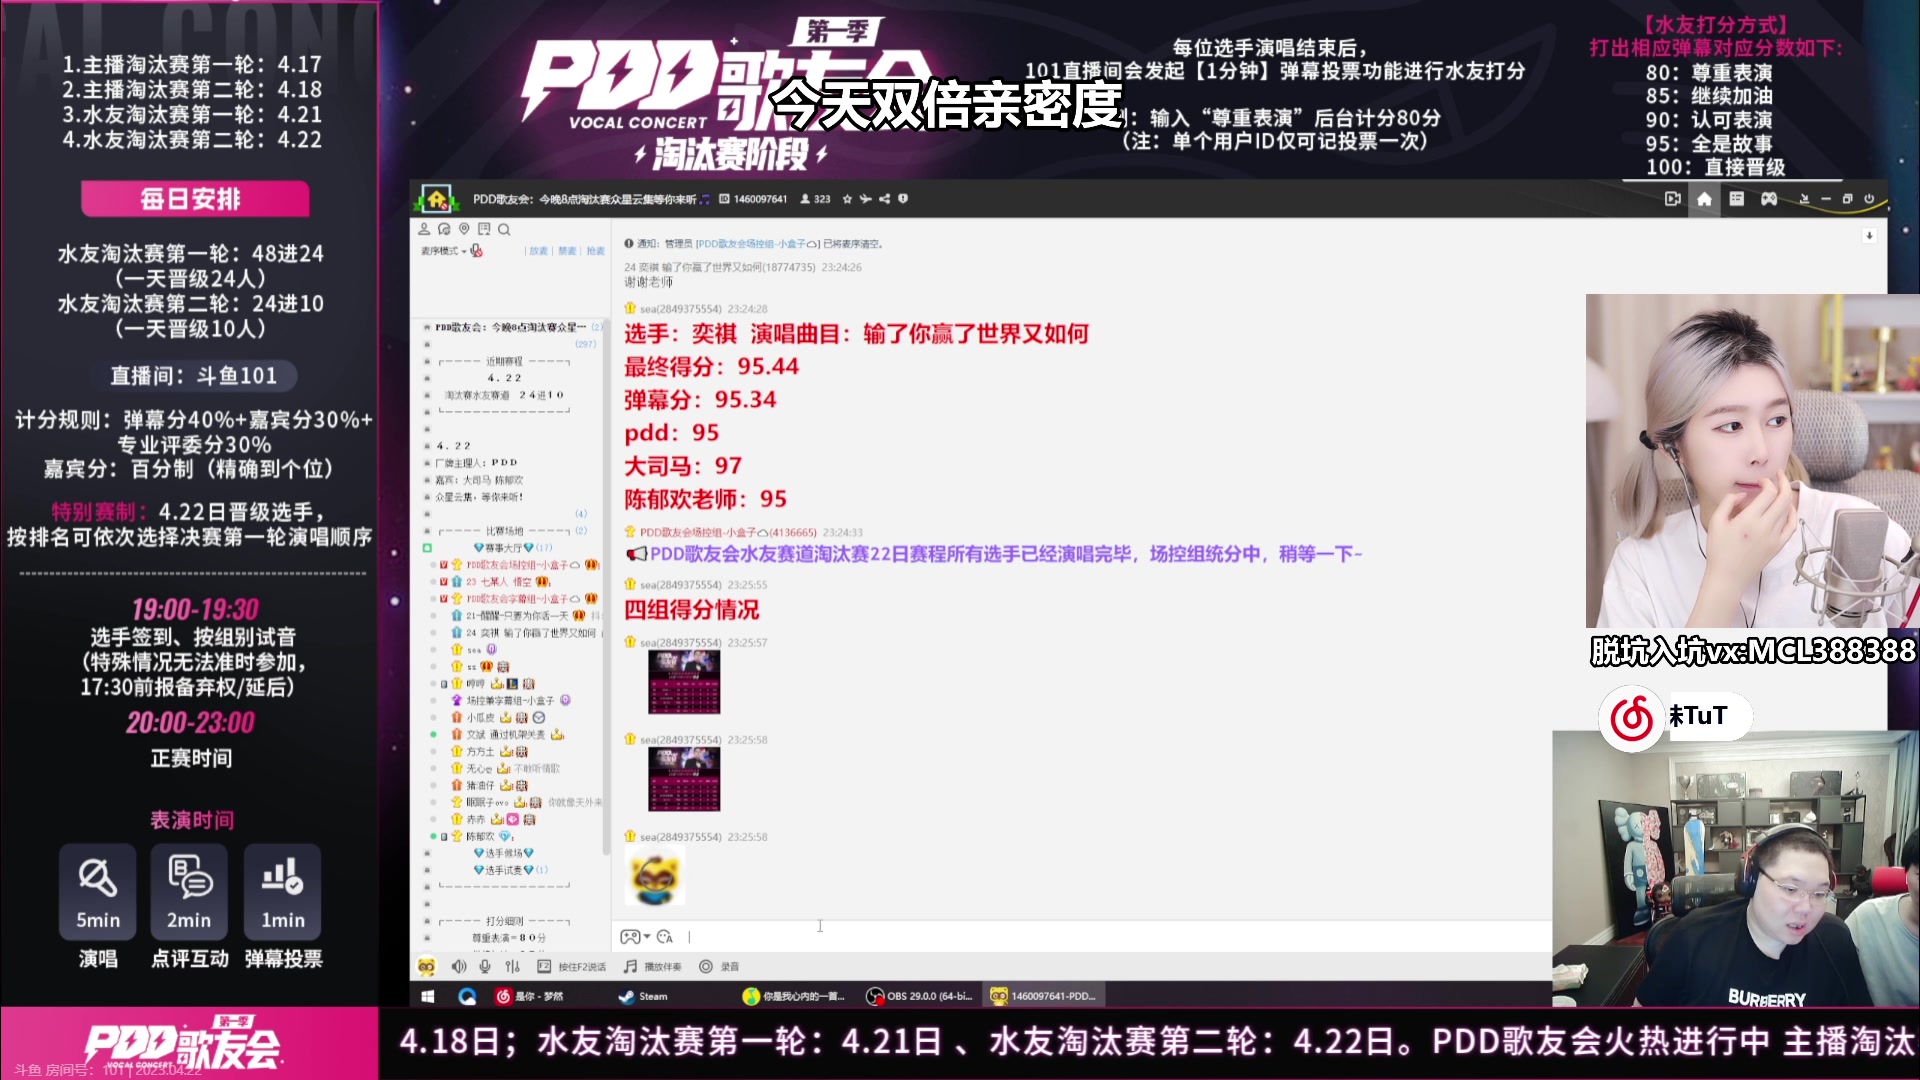Viewport: 1920px width, 1080px height.
Task: Open the user list icon above channel tree
Action: tap(424, 229)
